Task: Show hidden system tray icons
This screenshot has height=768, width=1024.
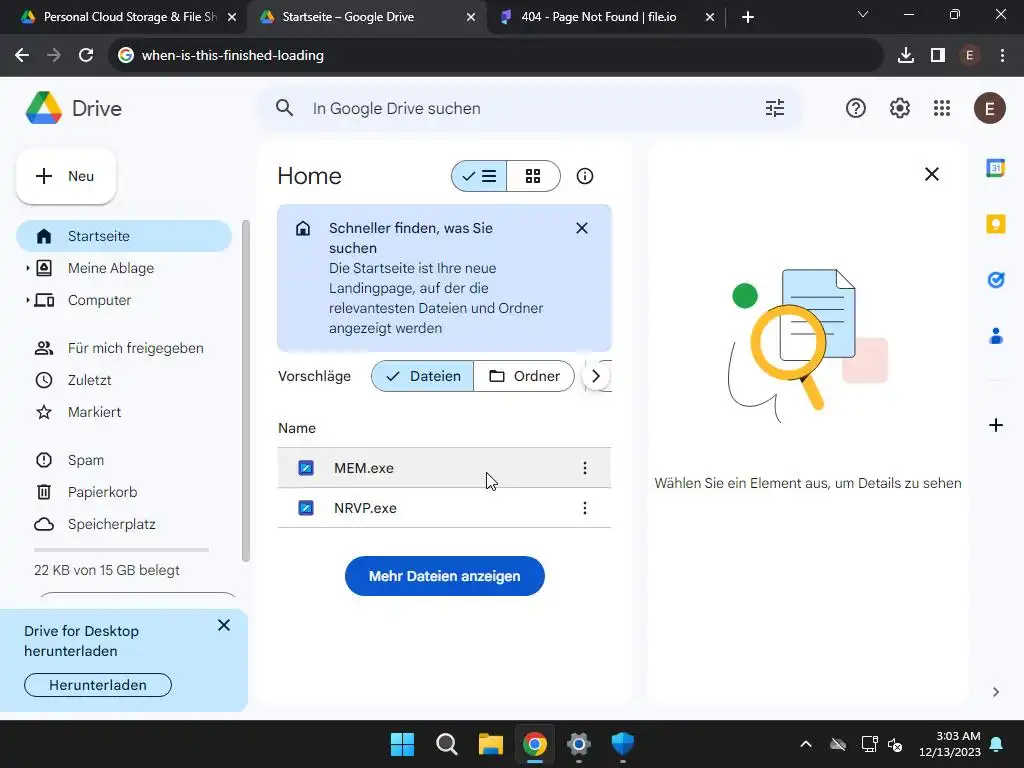Action: 806,744
